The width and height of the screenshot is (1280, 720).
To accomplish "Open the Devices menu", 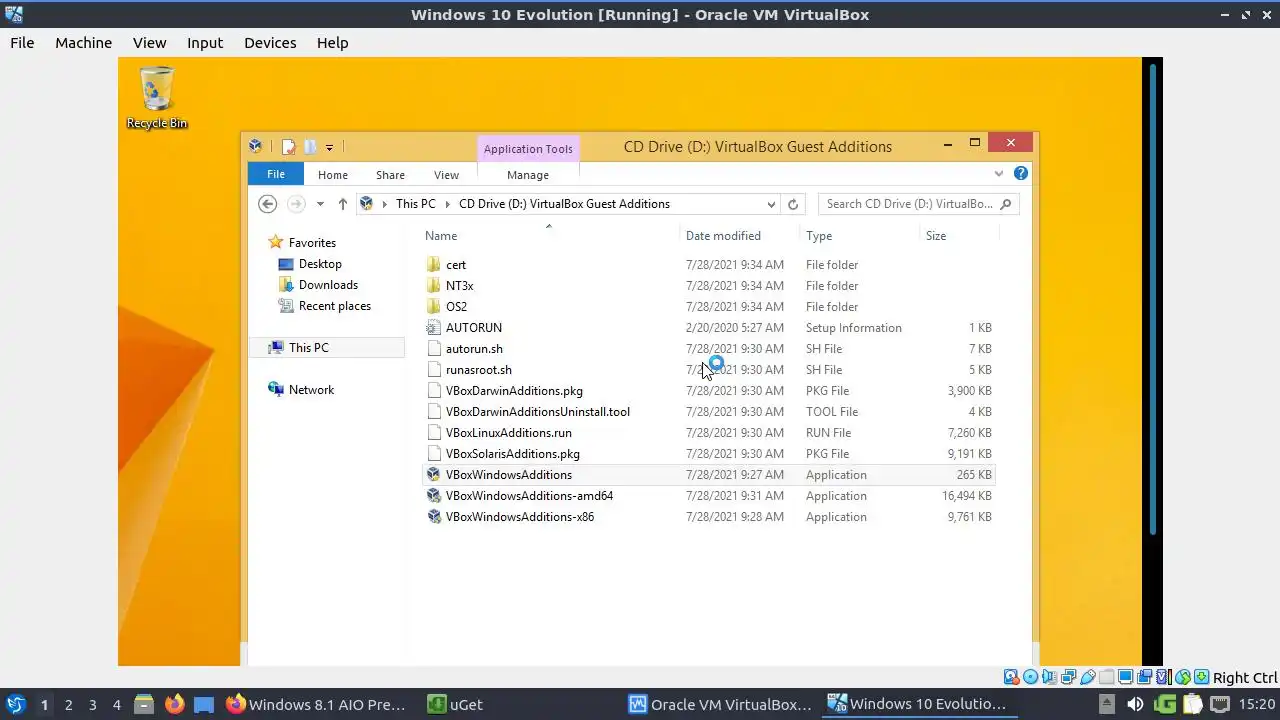I will click(x=270, y=43).
